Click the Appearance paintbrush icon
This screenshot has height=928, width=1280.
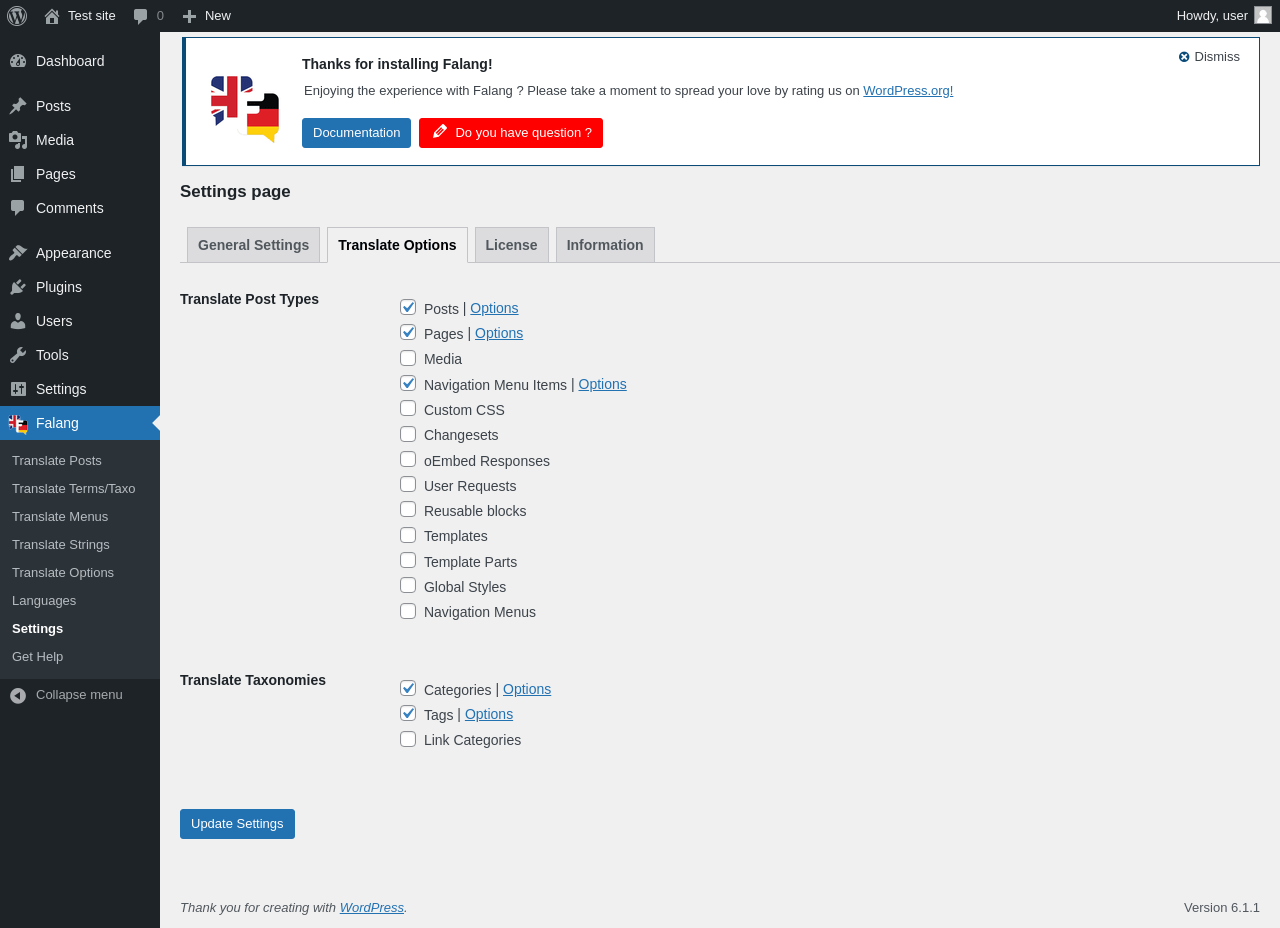[18, 253]
